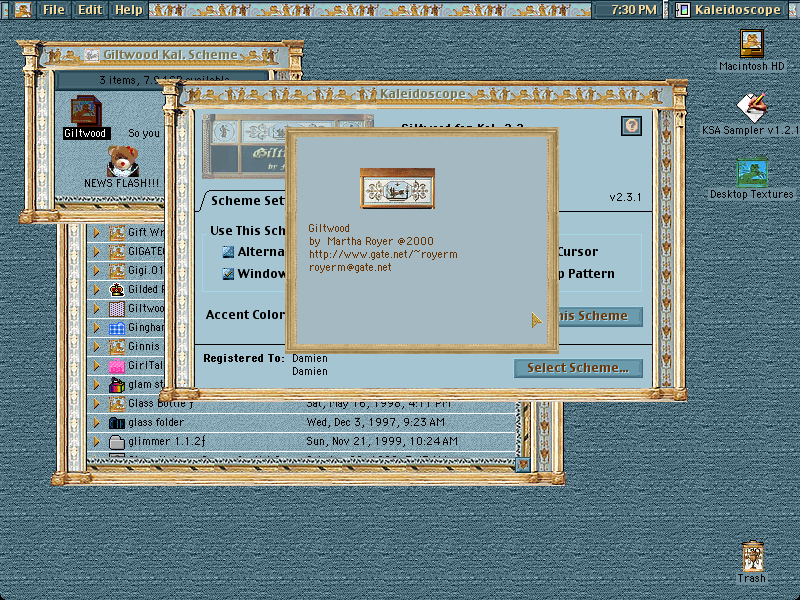This screenshot has height=600, width=800.
Task: Toggle the Alterna… checkbox
Action: coord(228,252)
